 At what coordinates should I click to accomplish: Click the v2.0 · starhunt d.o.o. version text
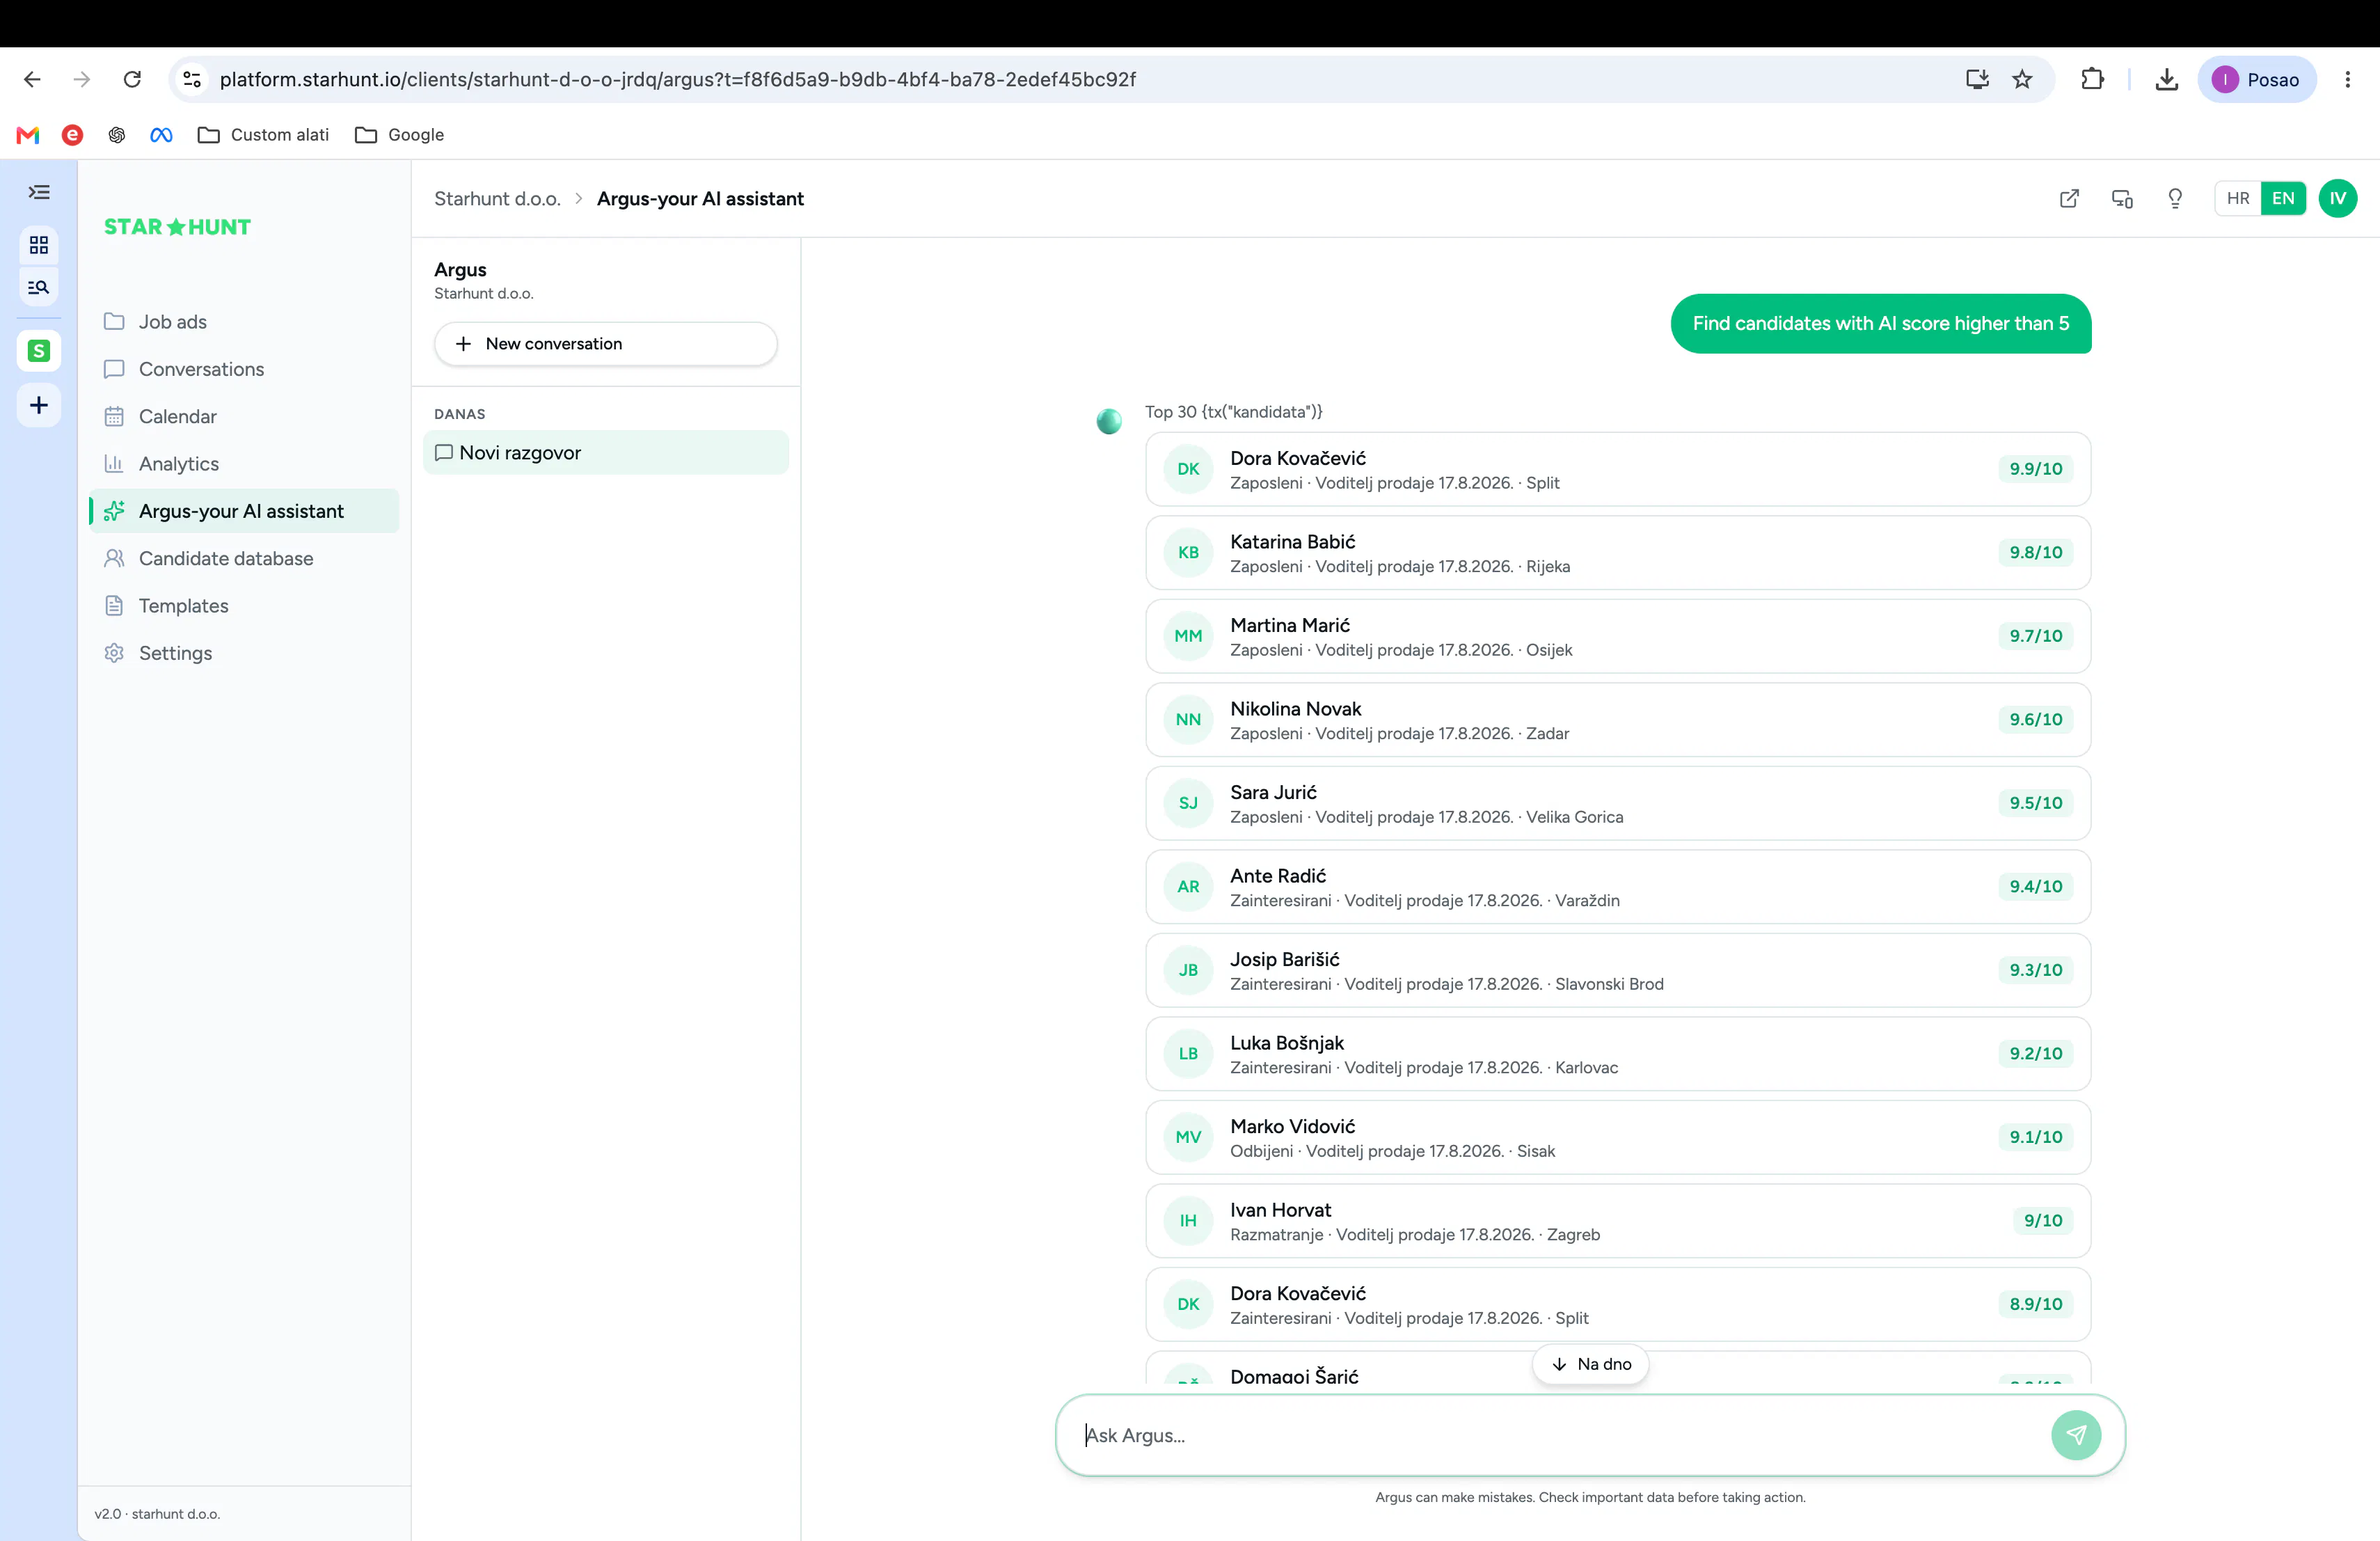pyautogui.click(x=157, y=1514)
